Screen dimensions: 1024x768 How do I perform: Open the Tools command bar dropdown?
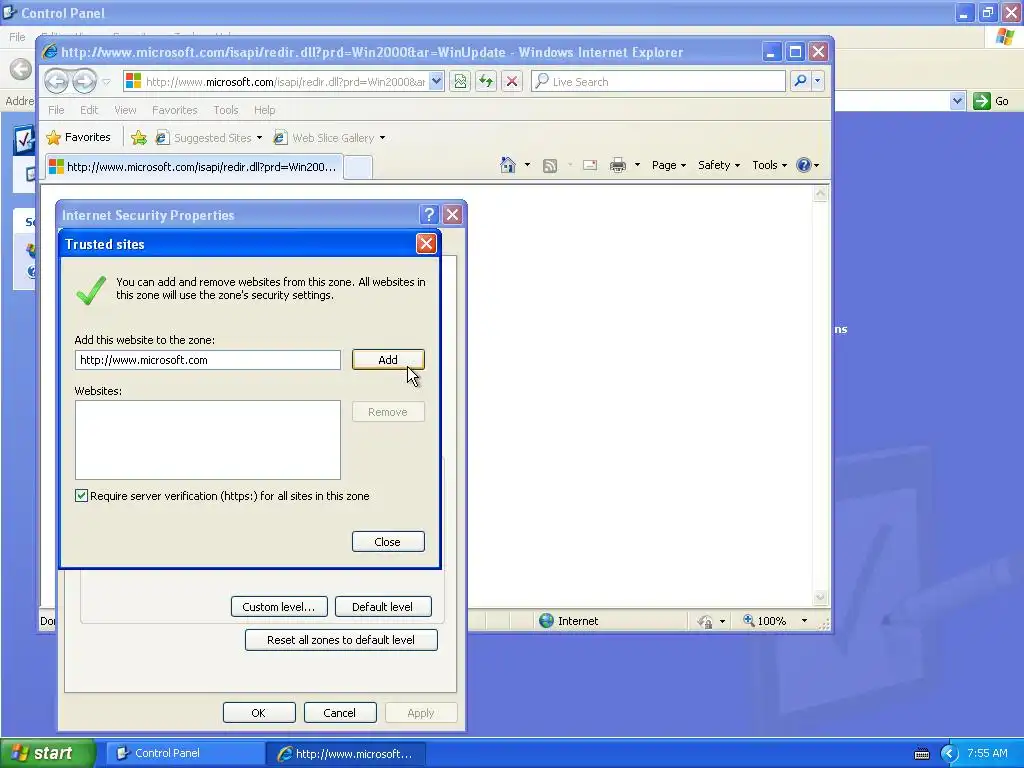click(x=769, y=165)
